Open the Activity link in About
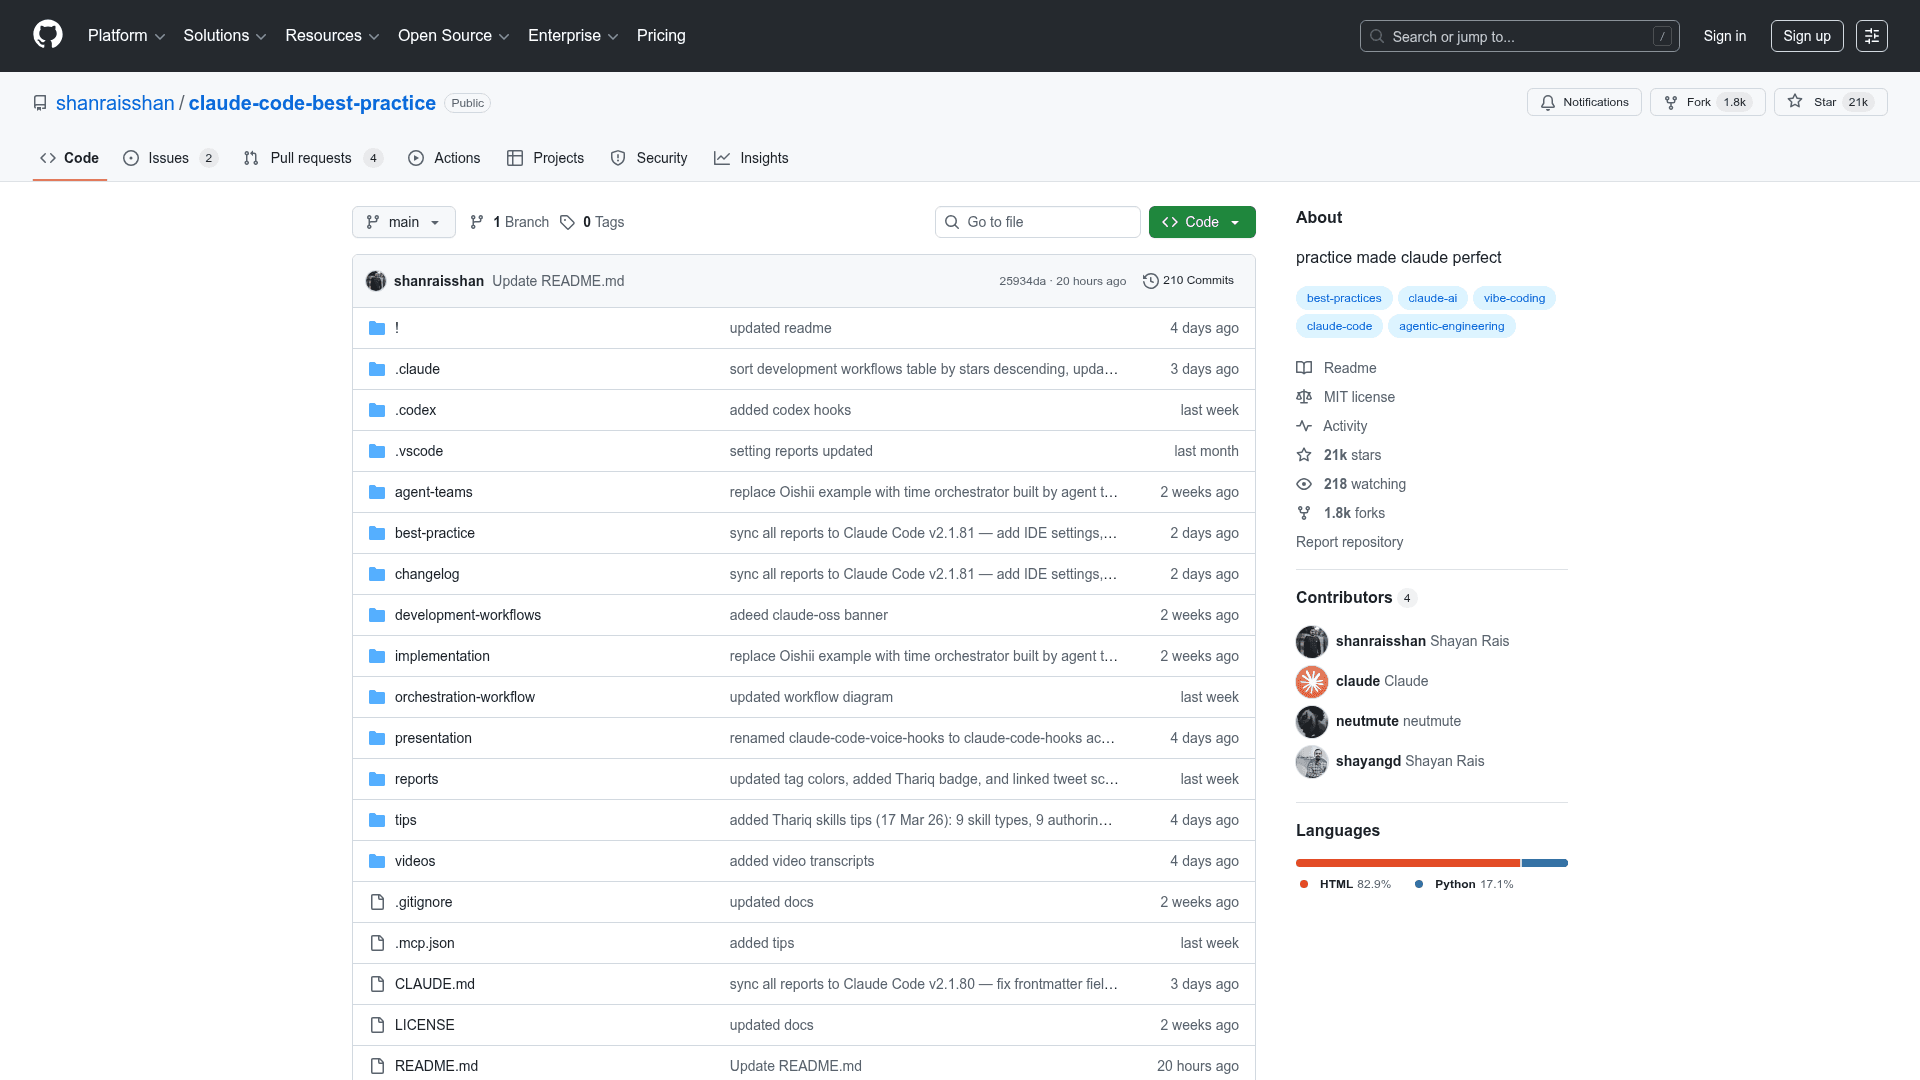Image resolution: width=1920 pixels, height=1080 pixels. [x=1344, y=426]
